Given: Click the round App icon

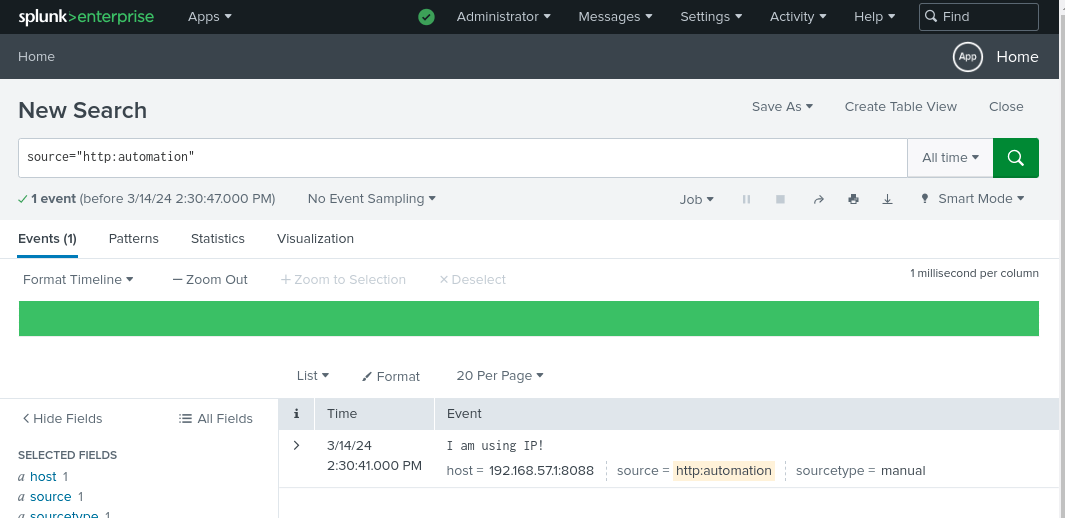Looking at the screenshot, I should click(967, 57).
